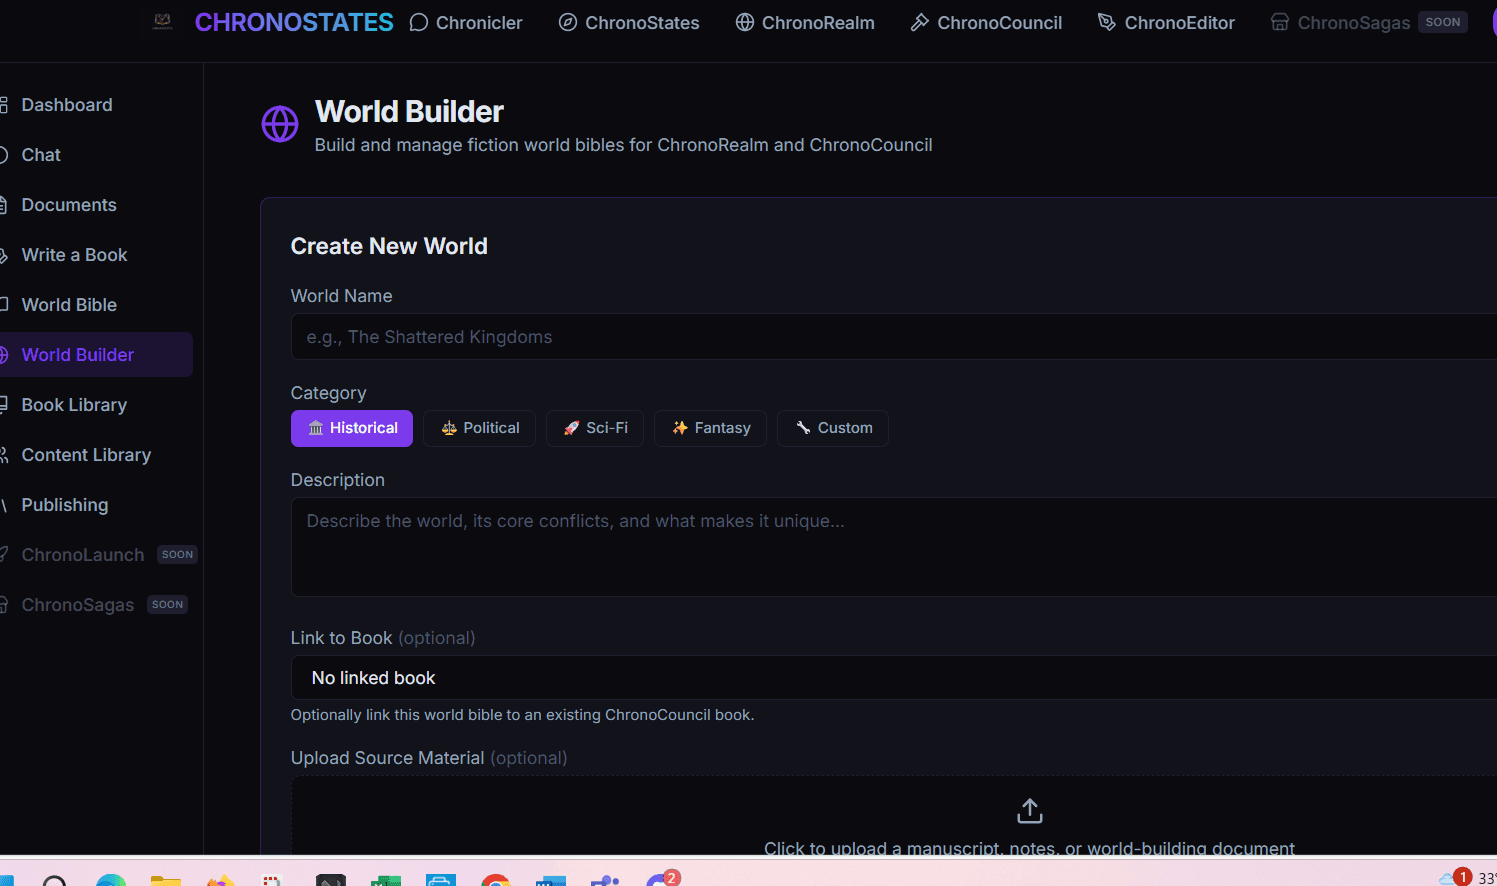Select the Historical category option
The image size is (1497, 886).
352,428
